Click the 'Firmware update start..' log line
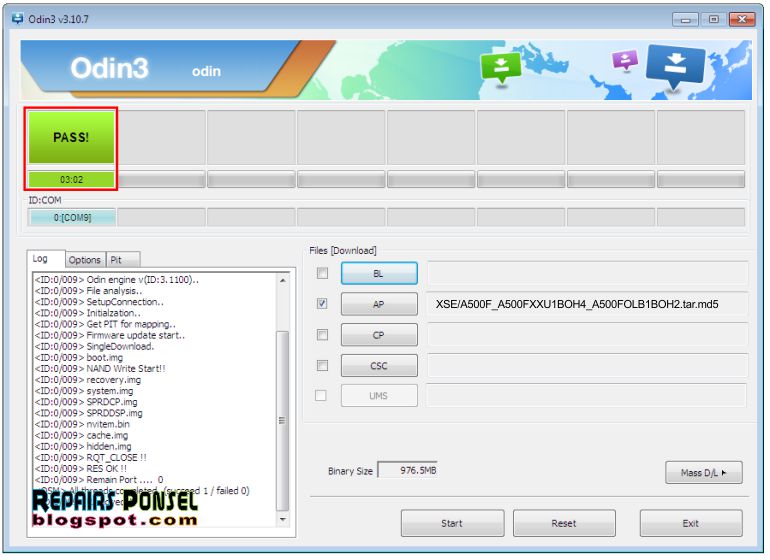The height and width of the screenshot is (560, 770). coord(110,335)
